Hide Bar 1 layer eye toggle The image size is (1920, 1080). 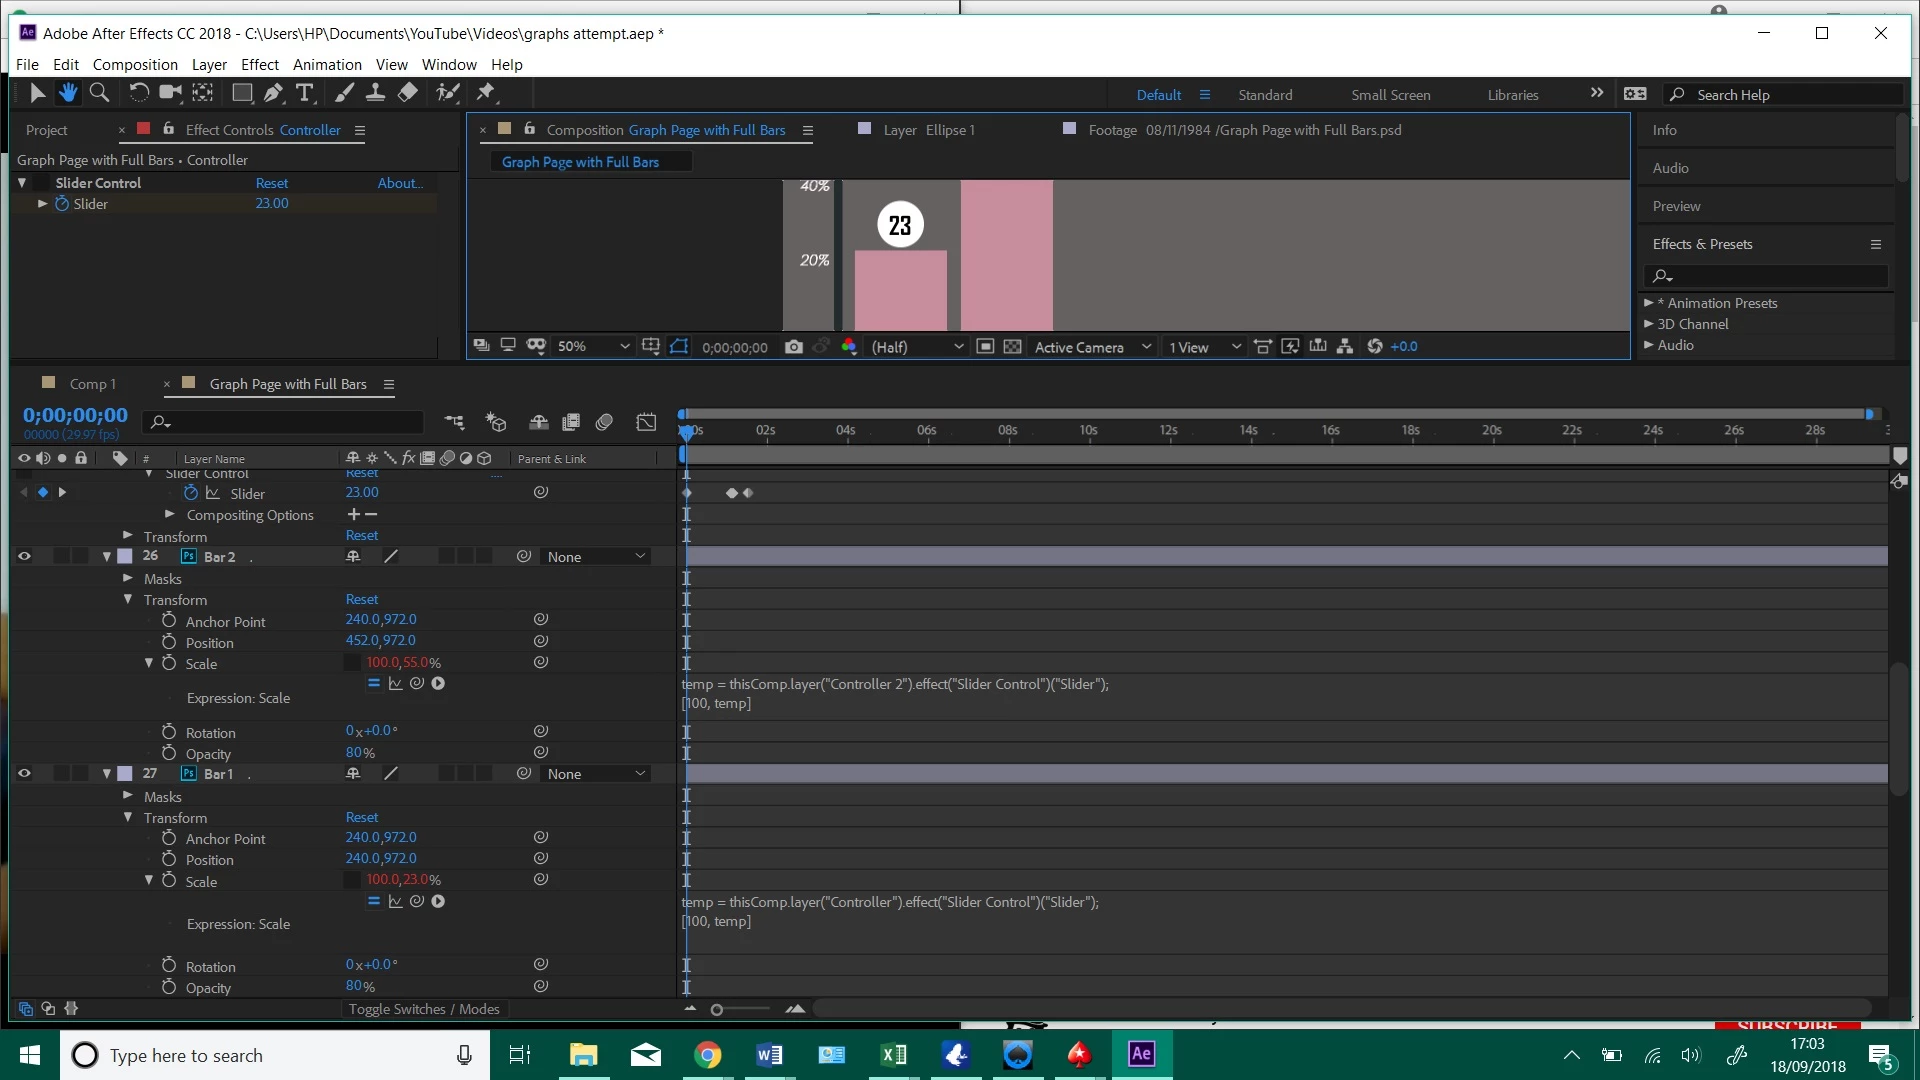pyautogui.click(x=24, y=773)
